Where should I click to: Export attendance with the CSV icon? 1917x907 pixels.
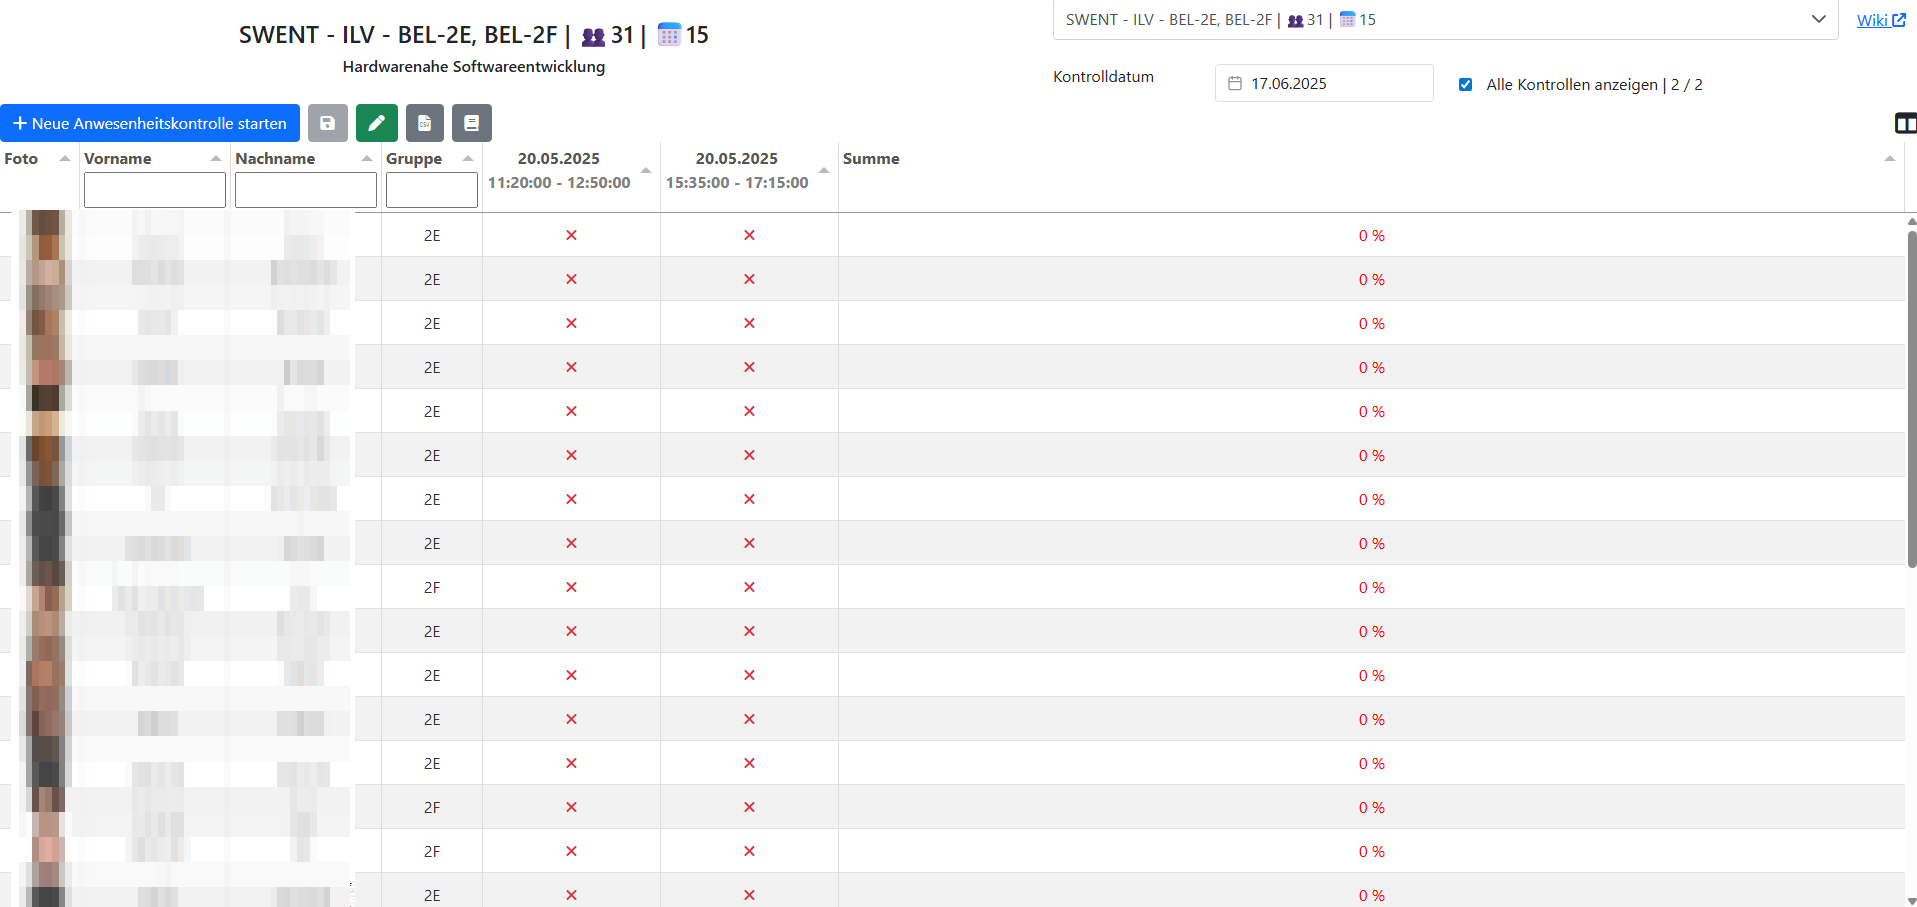tap(424, 123)
